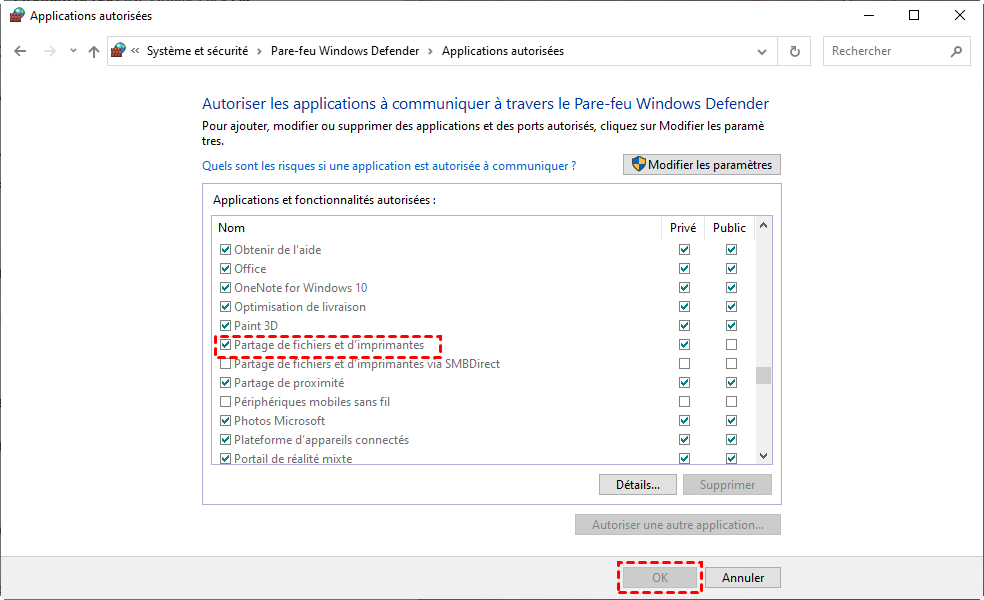Click the window title firewall icon

[x=17, y=15]
